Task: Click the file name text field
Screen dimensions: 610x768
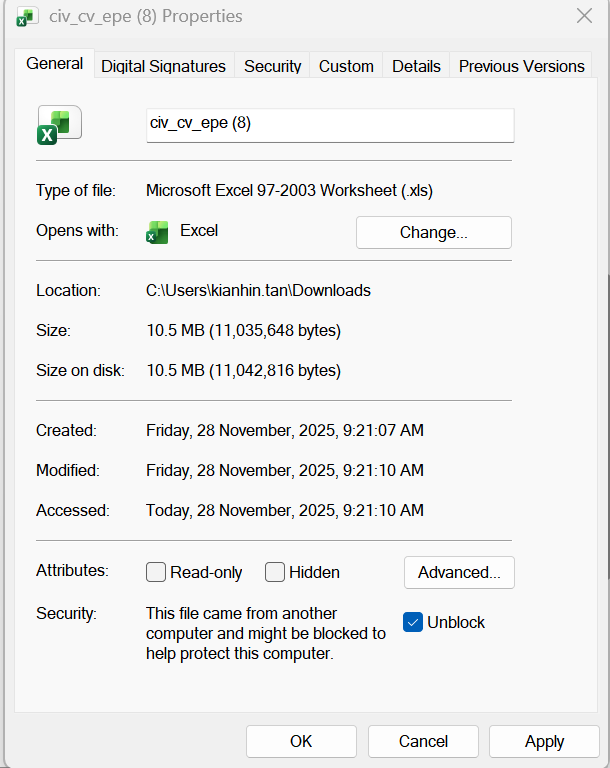Action: pos(330,125)
